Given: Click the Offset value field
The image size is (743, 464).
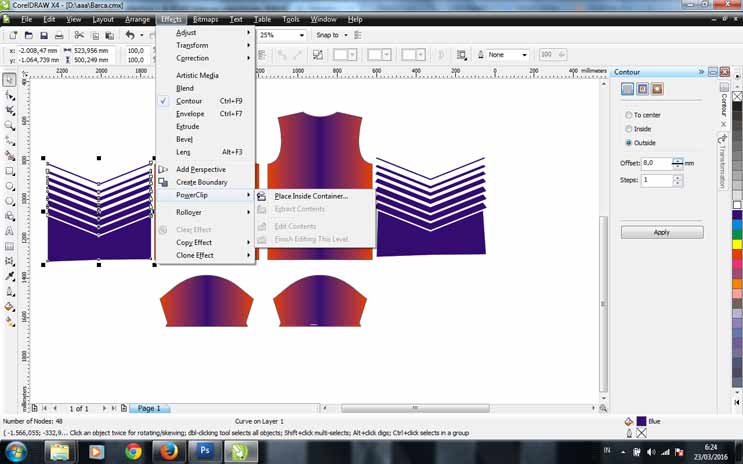Looking at the screenshot, I should coord(657,163).
